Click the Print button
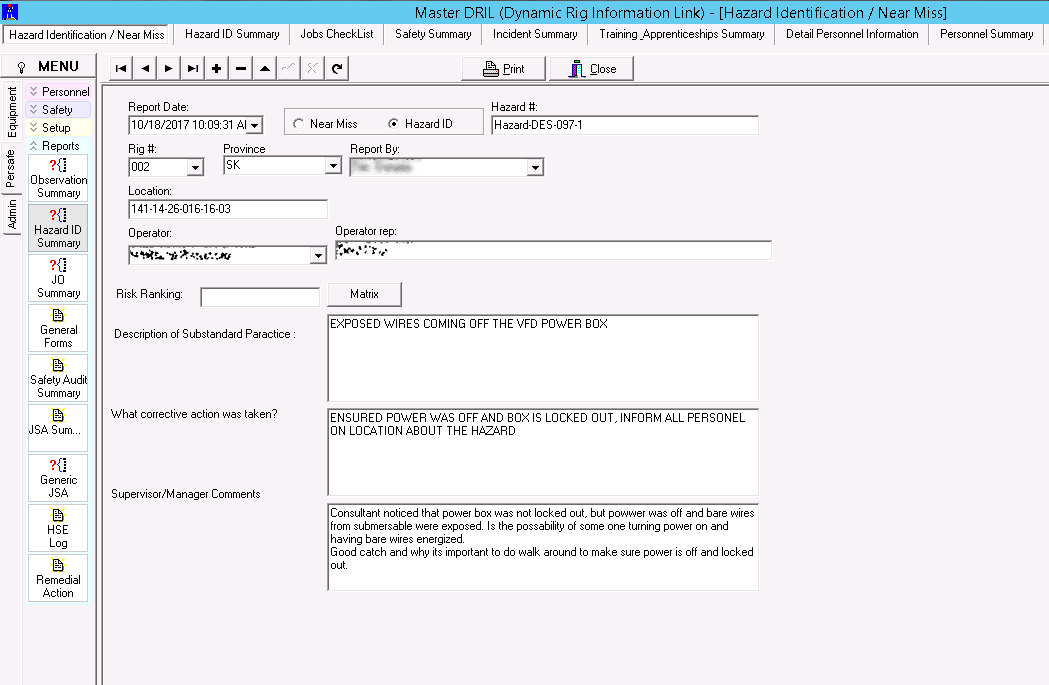The width and height of the screenshot is (1049, 685). 504,69
